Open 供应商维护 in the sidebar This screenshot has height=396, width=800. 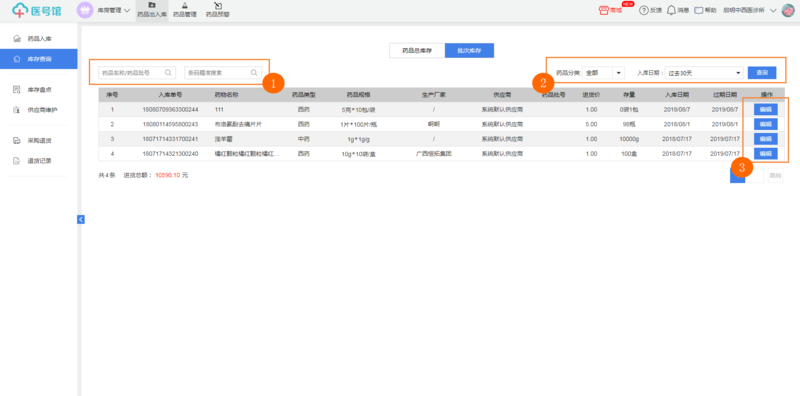(x=39, y=109)
